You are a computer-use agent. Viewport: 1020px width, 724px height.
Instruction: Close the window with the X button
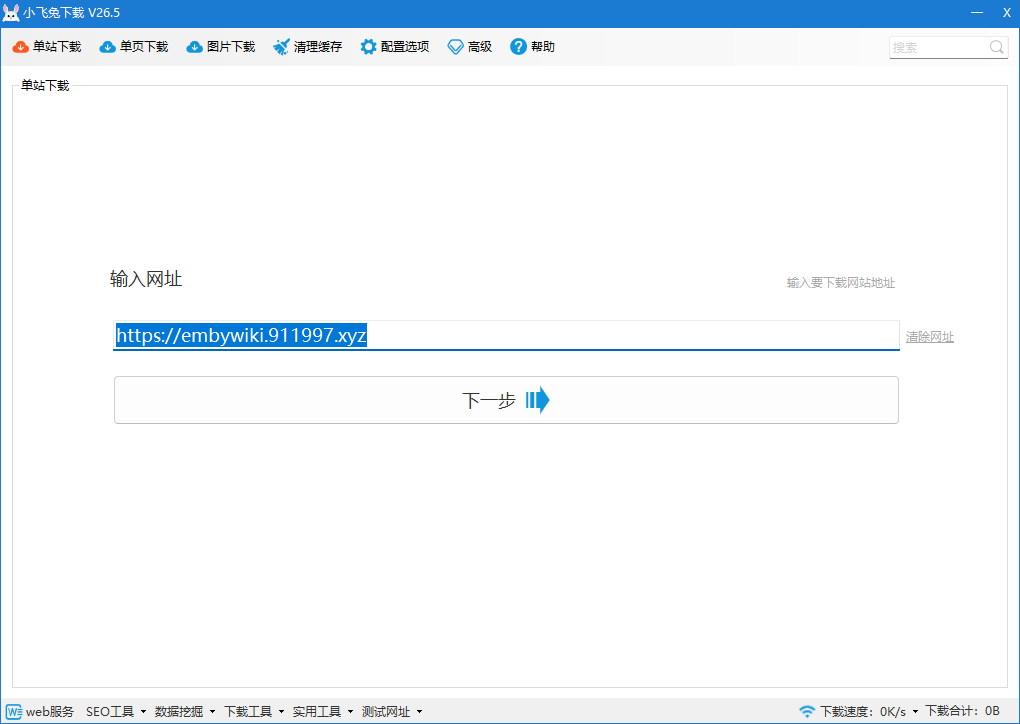1006,13
